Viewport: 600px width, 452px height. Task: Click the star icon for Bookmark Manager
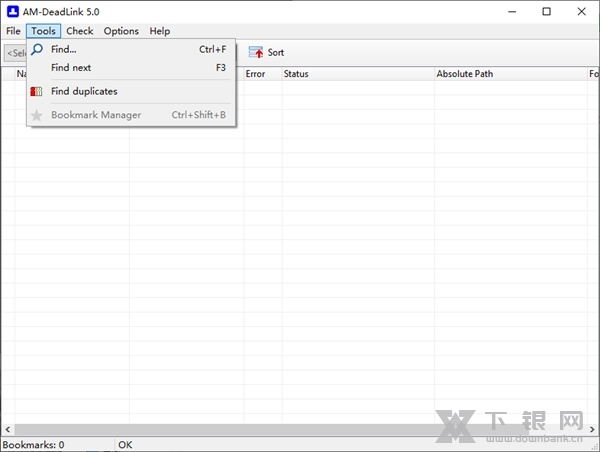pos(37,115)
